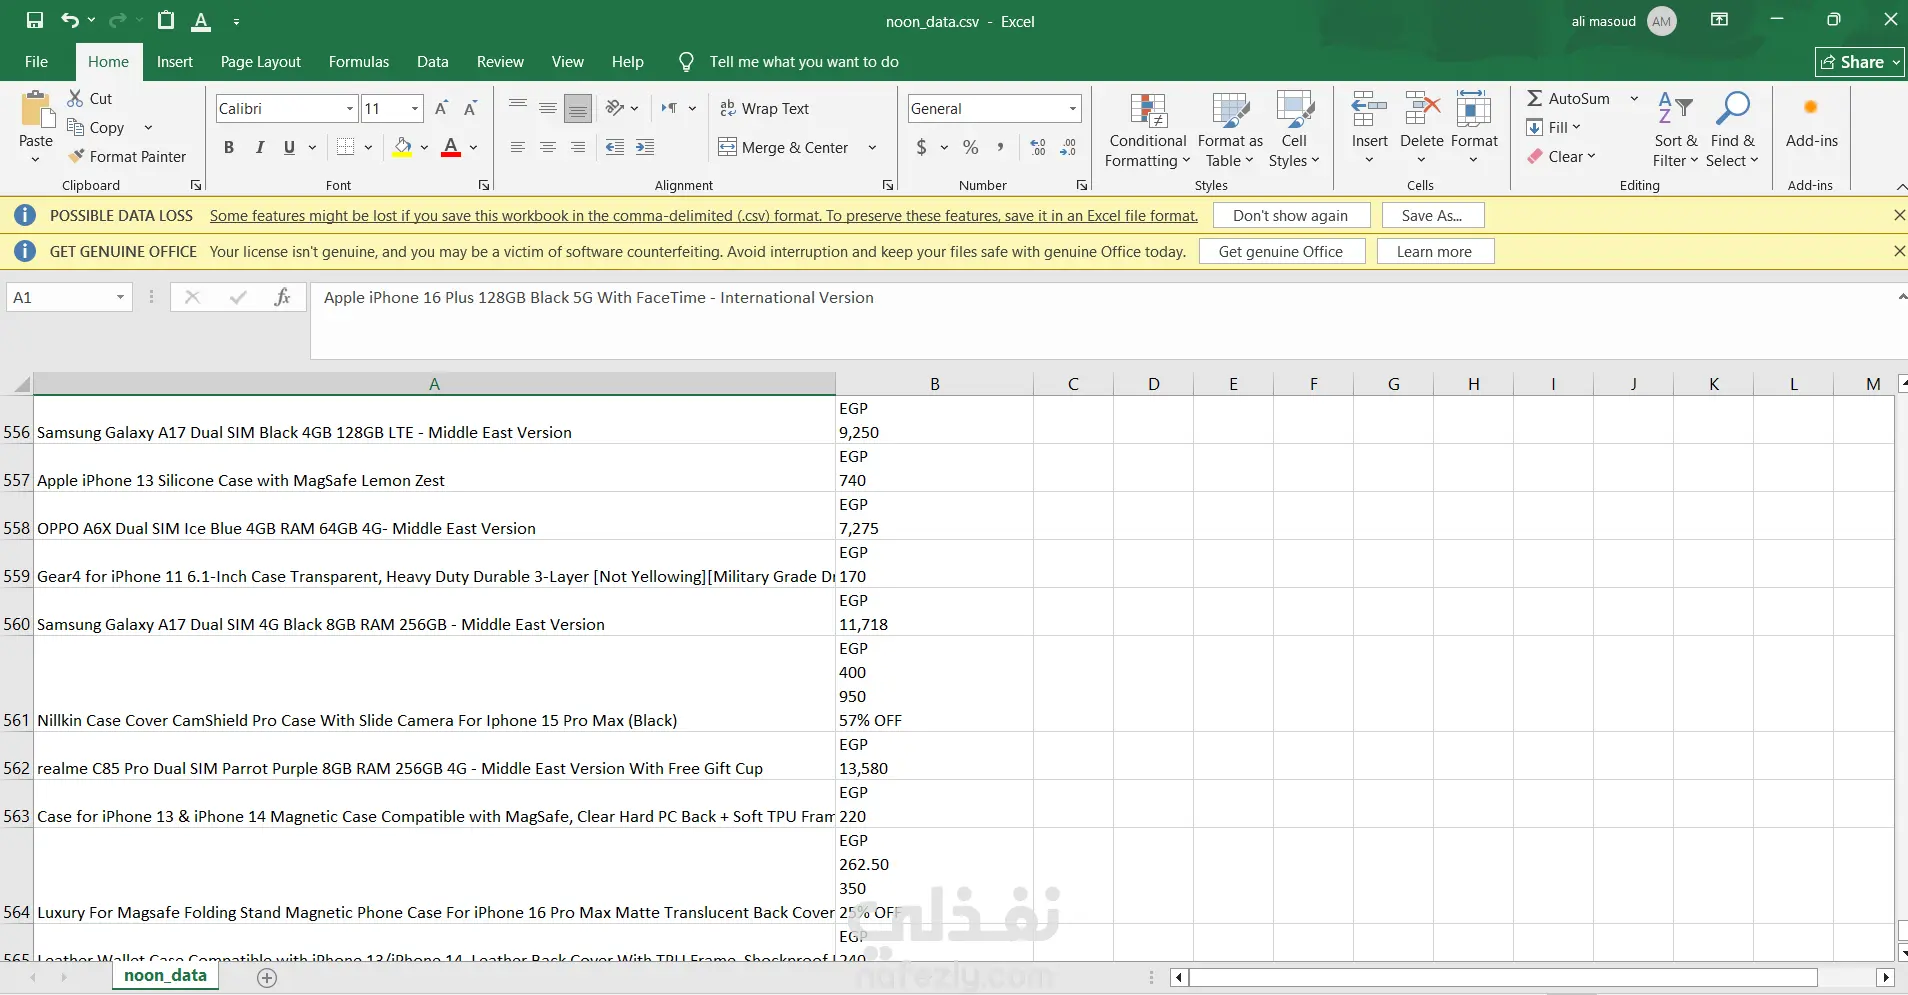This screenshot has height=995, width=1908.
Task: Open the File menu
Action: point(37,62)
